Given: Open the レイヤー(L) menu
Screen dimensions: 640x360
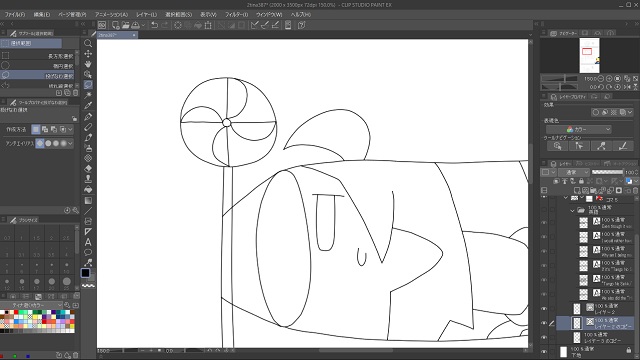Looking at the screenshot, I should click(x=147, y=14).
